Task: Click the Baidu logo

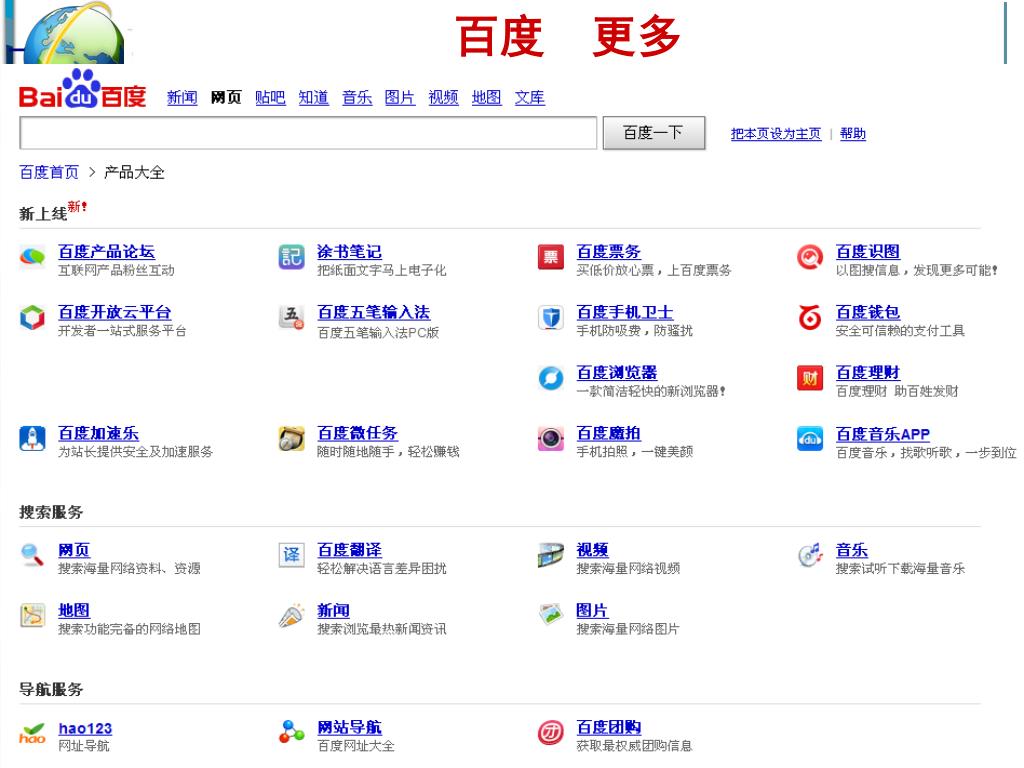Action: click(82, 89)
